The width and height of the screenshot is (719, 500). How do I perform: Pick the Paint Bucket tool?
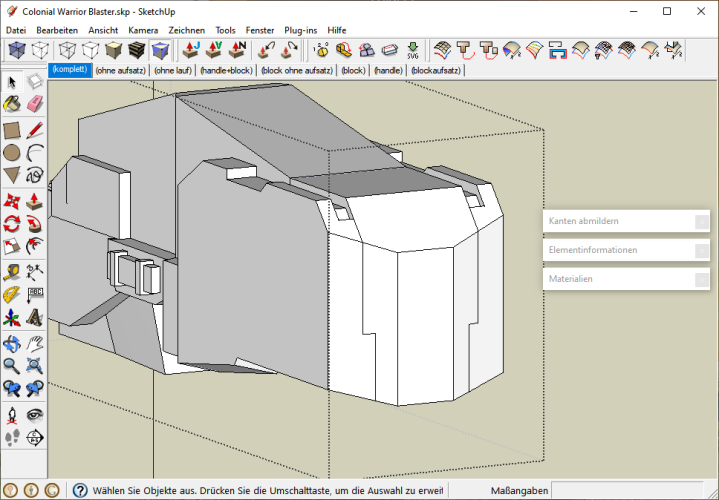click(12, 104)
